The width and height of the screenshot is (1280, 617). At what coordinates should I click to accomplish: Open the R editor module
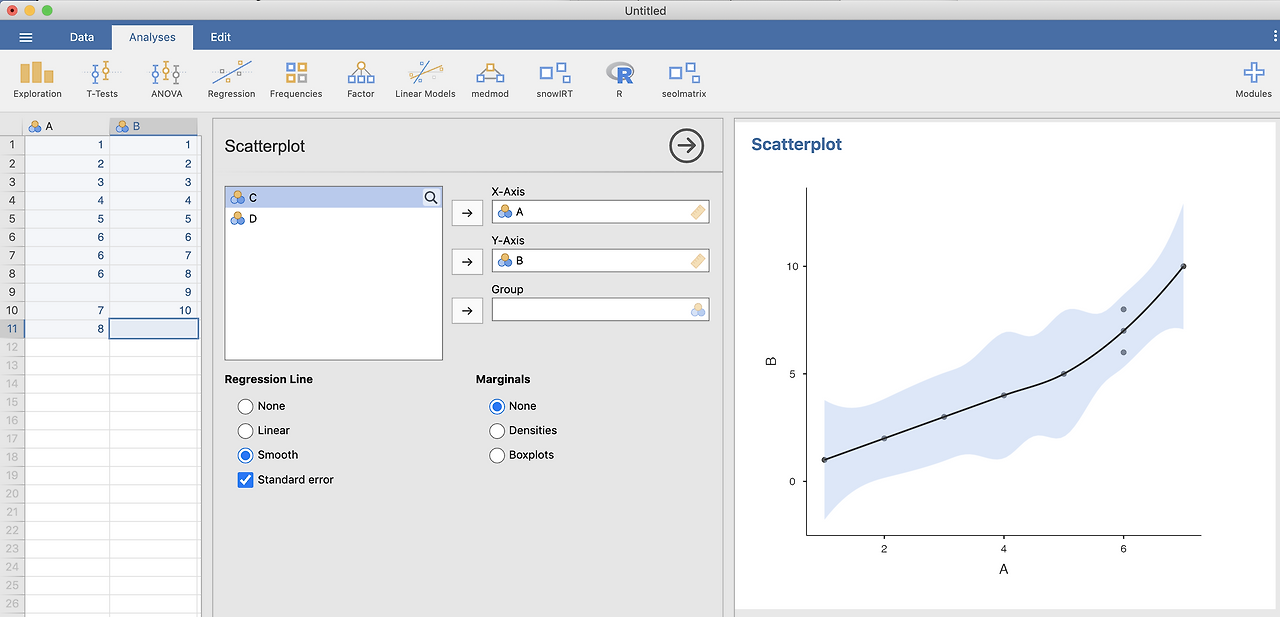[x=619, y=79]
